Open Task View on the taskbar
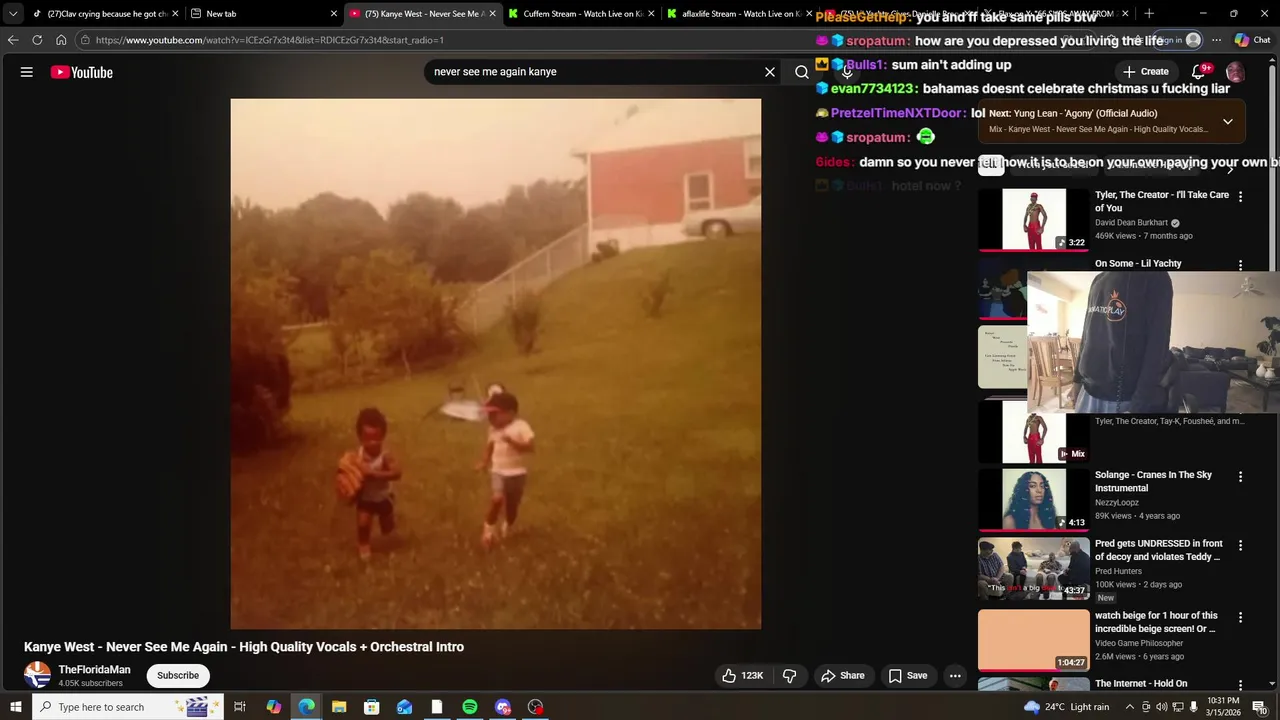The width and height of the screenshot is (1280, 720). coord(240,707)
